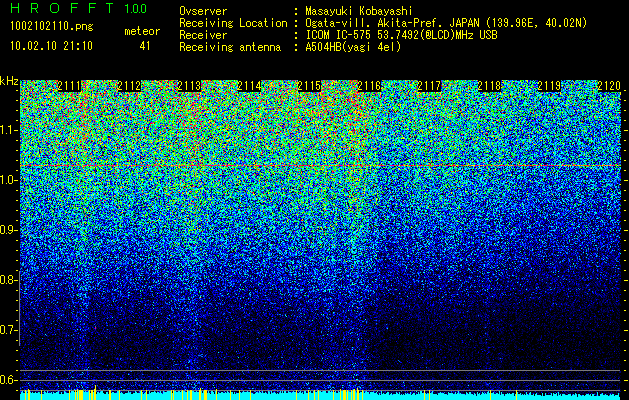Click the 2115 time marker

pos(309,86)
